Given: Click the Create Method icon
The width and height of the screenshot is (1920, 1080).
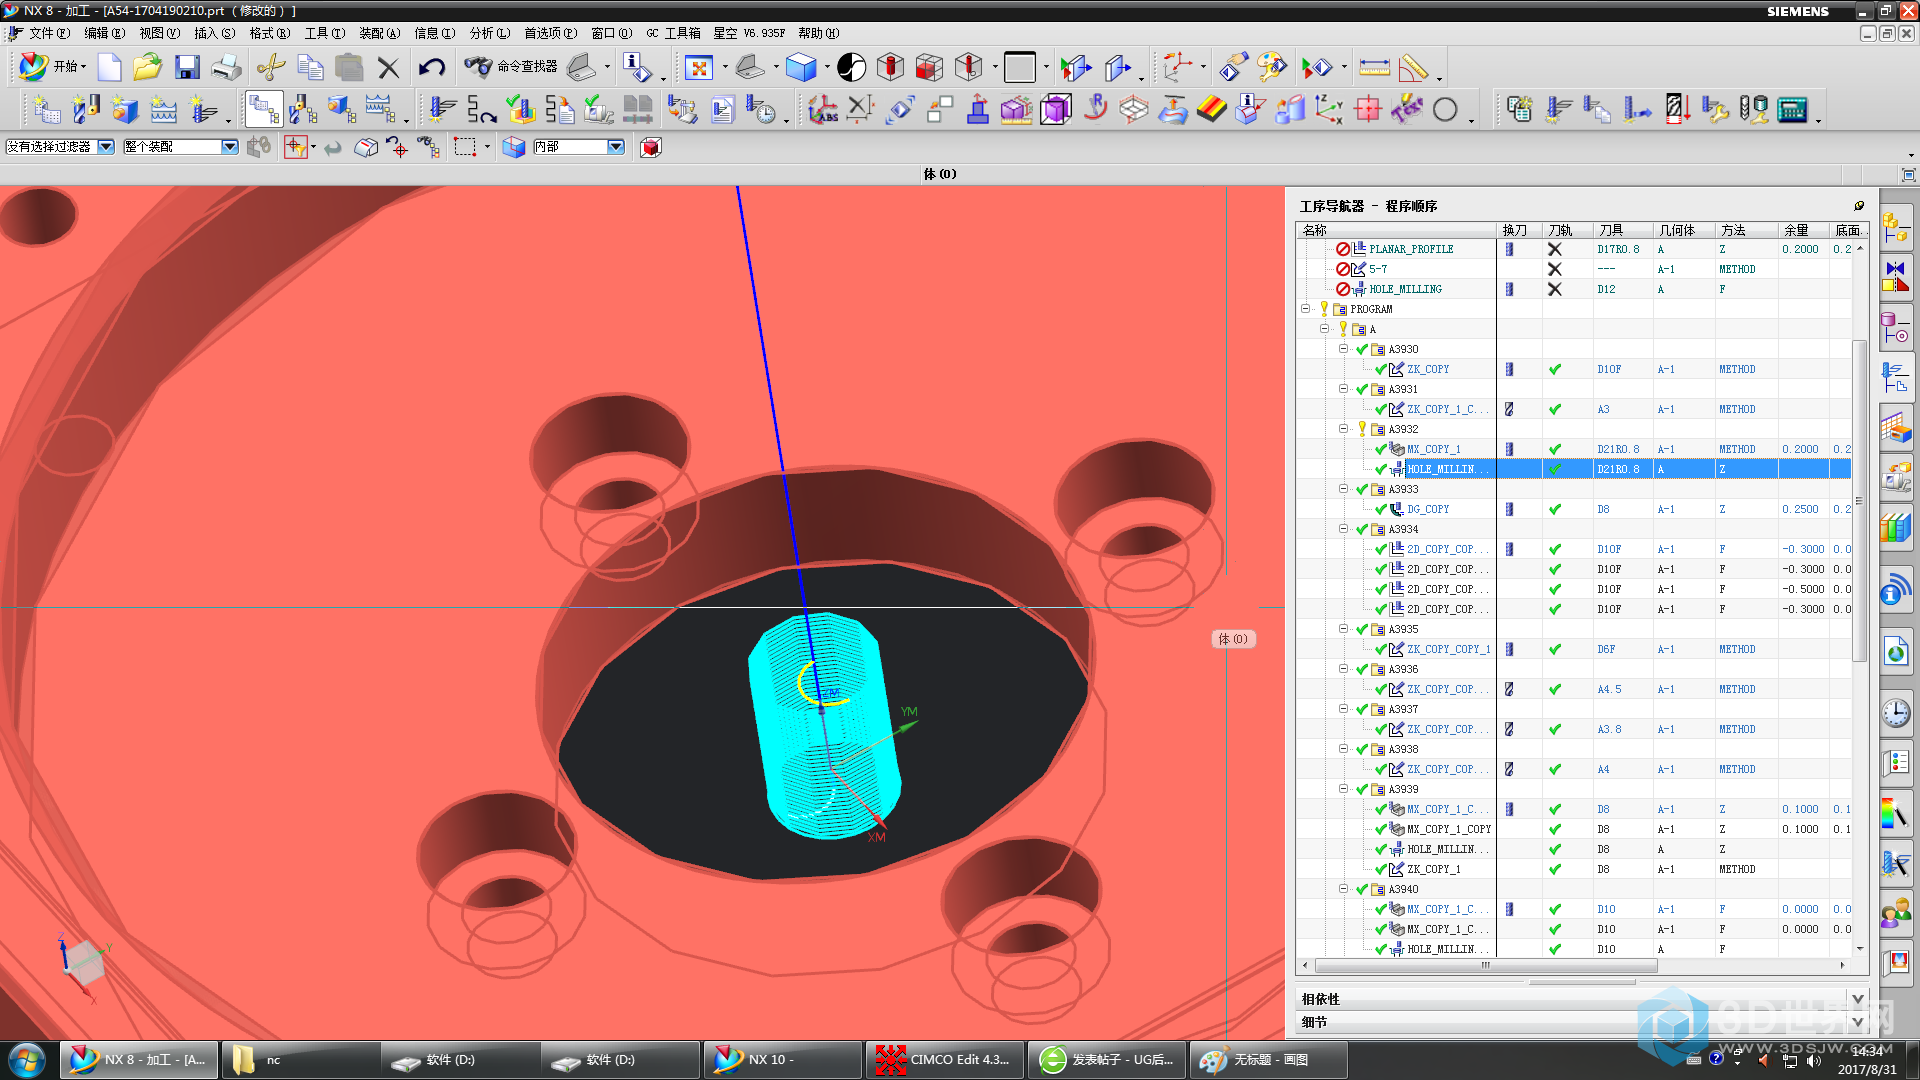Looking at the screenshot, I should point(163,109).
